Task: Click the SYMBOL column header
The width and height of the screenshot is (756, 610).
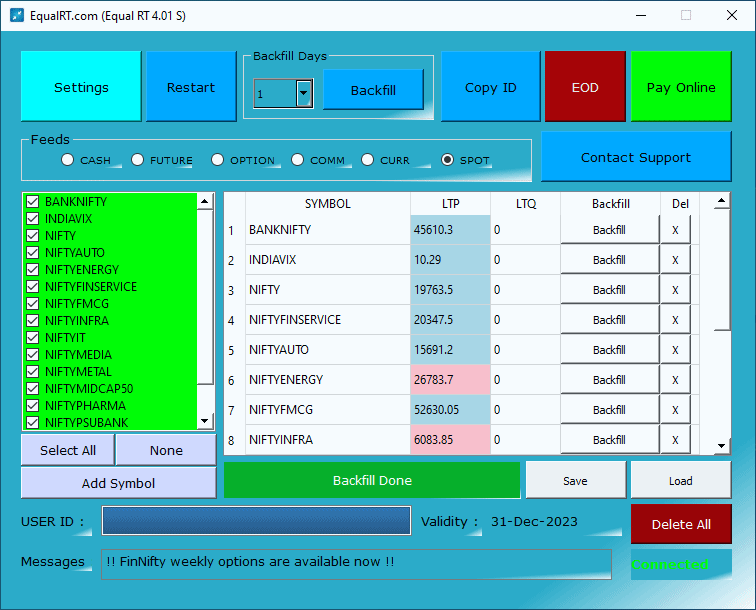Action: click(x=328, y=203)
